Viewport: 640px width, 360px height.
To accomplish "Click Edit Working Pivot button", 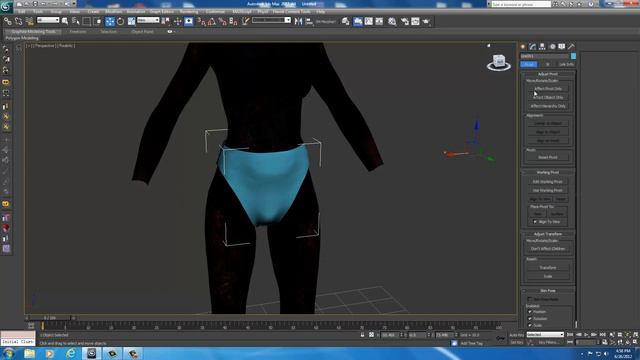I will (548, 182).
